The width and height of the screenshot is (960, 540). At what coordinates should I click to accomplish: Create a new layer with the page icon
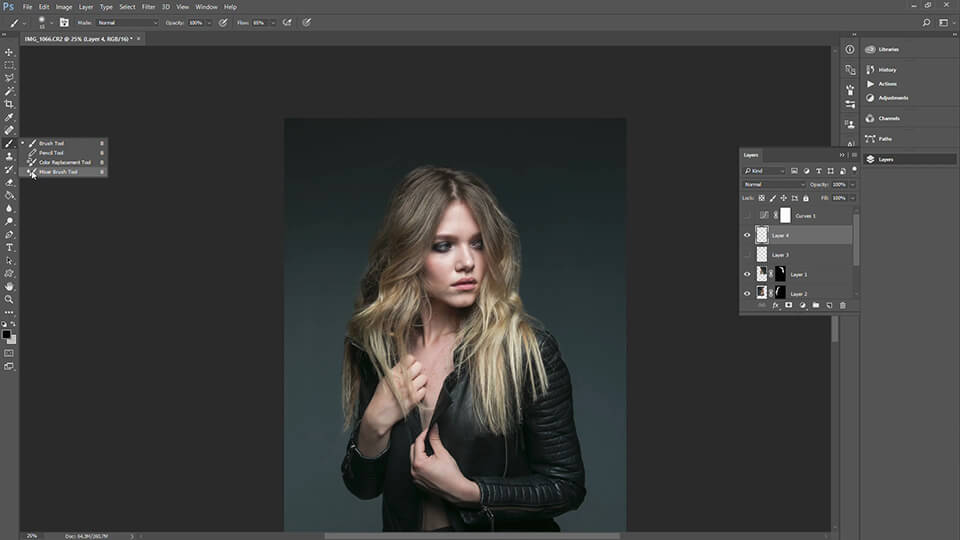(829, 305)
